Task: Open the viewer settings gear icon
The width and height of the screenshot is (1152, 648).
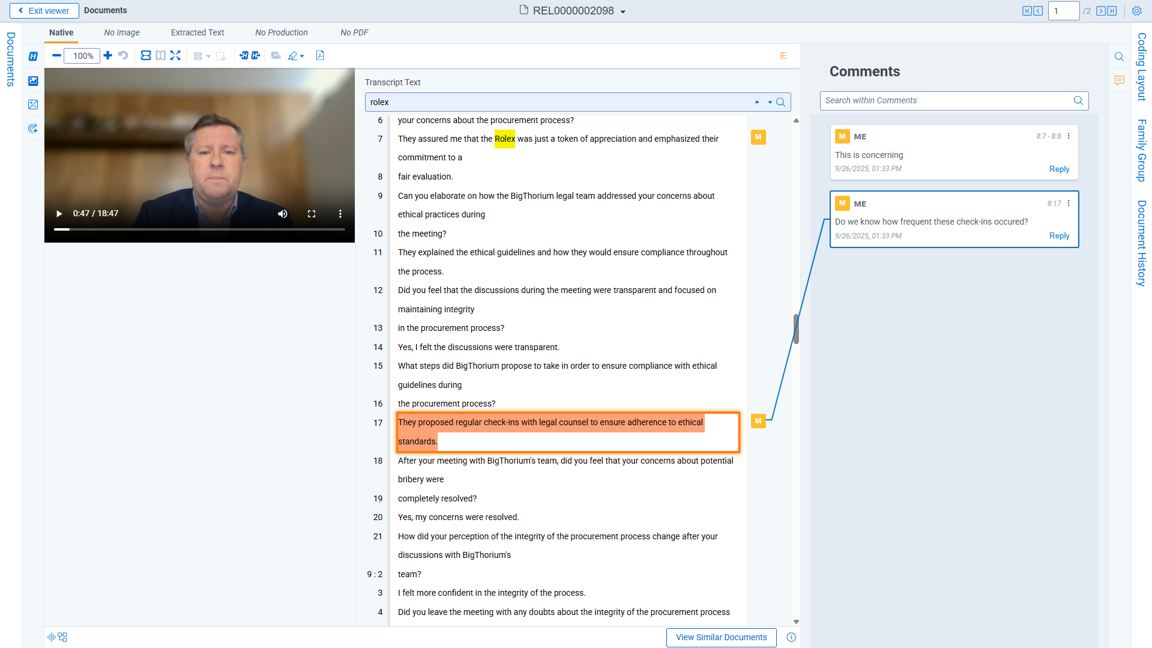Action: 1137,11
